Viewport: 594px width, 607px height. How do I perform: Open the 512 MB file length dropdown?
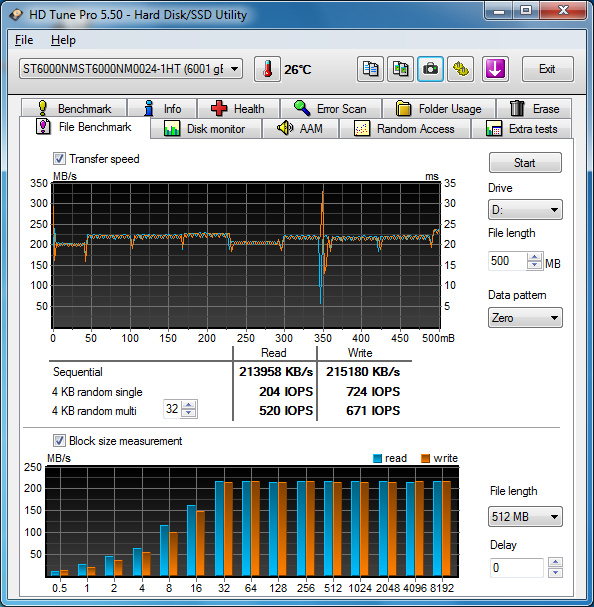coord(525,516)
